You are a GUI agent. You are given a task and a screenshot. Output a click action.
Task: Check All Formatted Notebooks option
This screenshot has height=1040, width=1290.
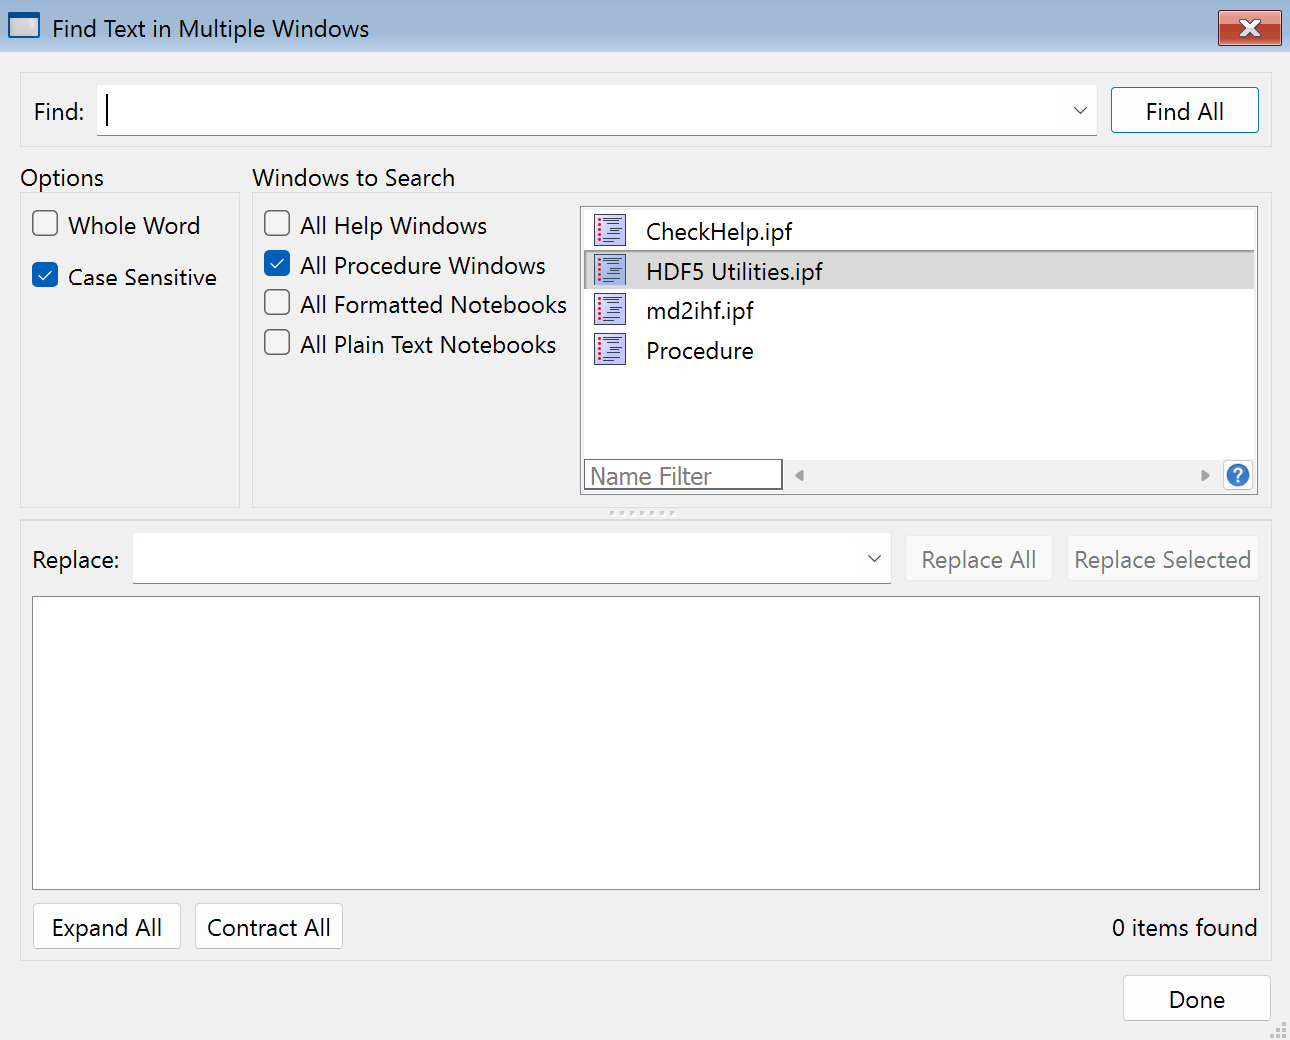tap(277, 303)
